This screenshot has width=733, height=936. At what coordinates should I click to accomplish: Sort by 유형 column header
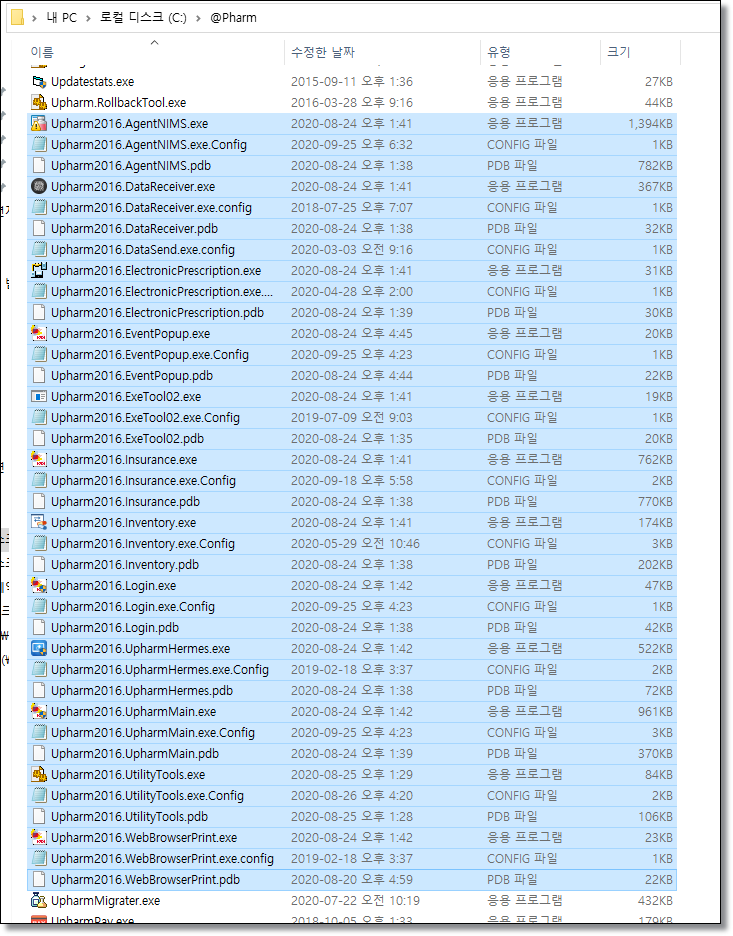coord(499,52)
